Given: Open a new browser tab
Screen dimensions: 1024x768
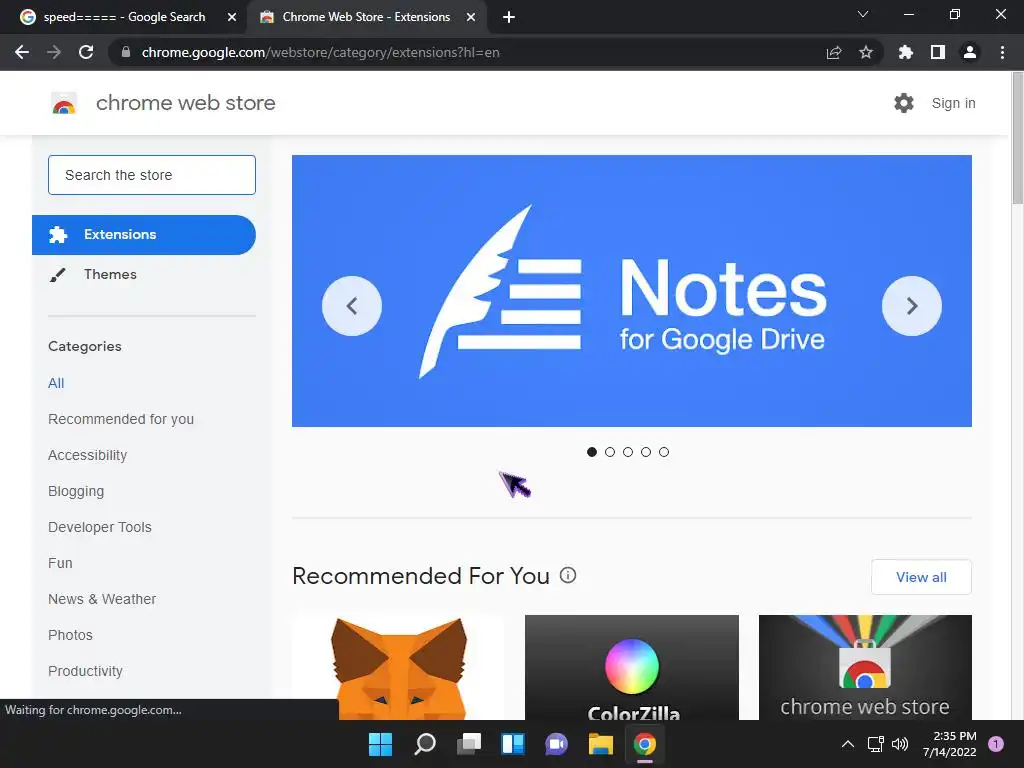Looking at the screenshot, I should [x=509, y=17].
